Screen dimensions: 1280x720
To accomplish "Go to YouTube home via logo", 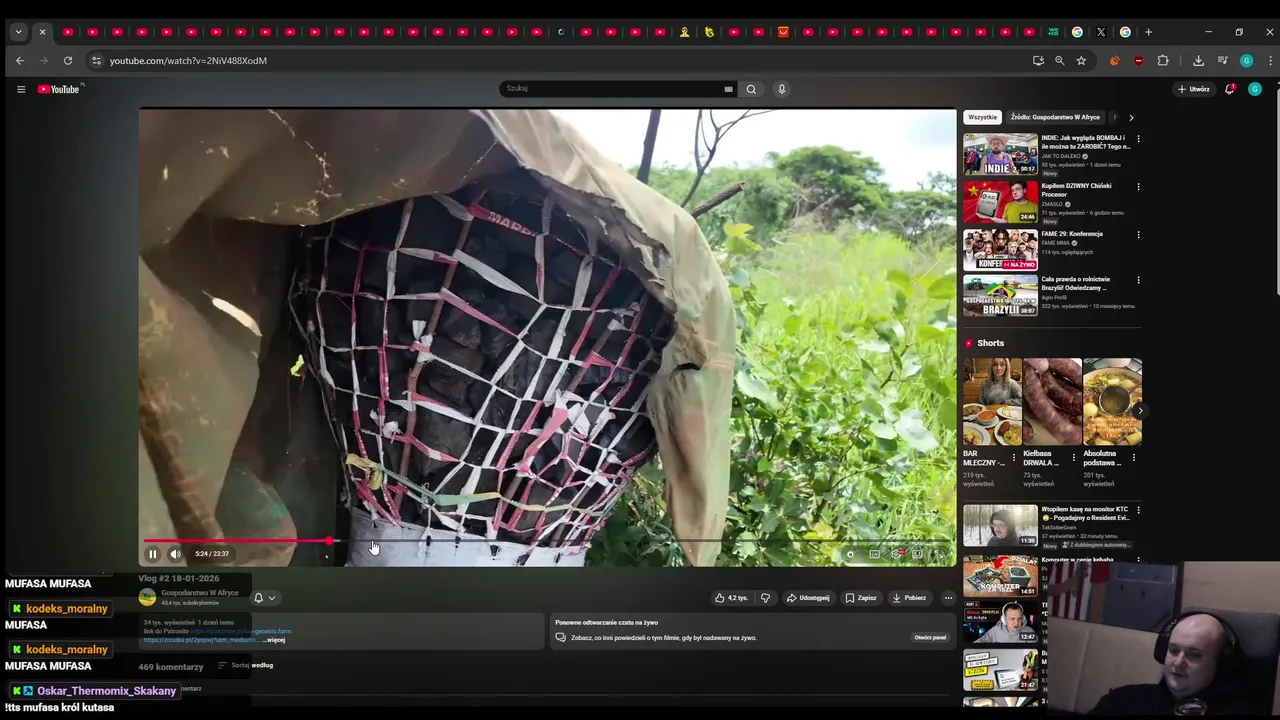I will coord(59,89).
